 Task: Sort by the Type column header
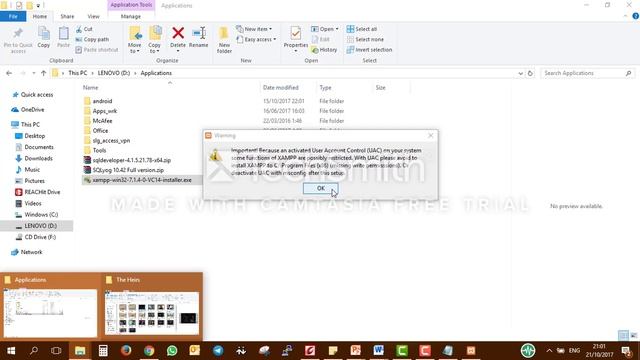(325, 87)
